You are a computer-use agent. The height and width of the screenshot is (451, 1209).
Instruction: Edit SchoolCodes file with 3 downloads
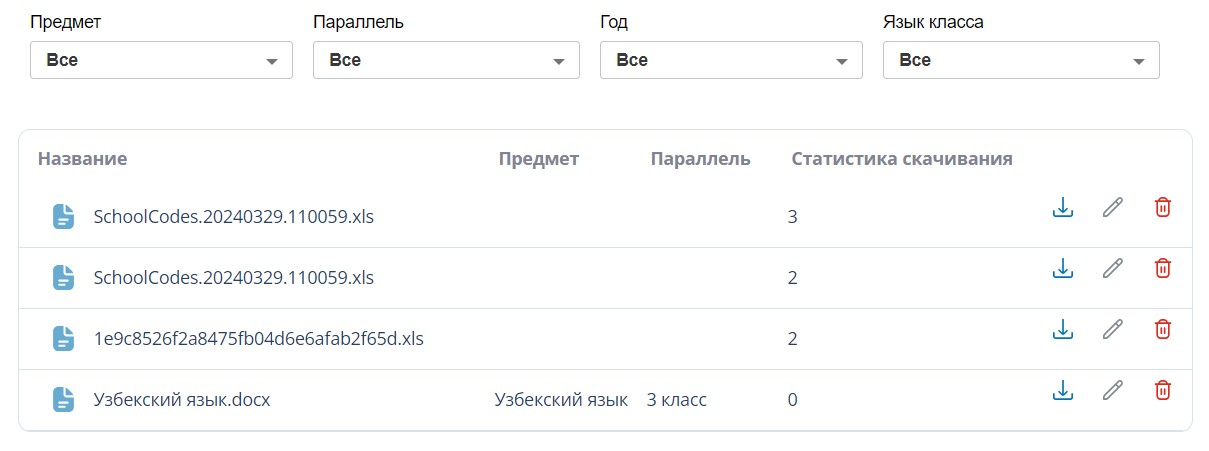click(1112, 207)
